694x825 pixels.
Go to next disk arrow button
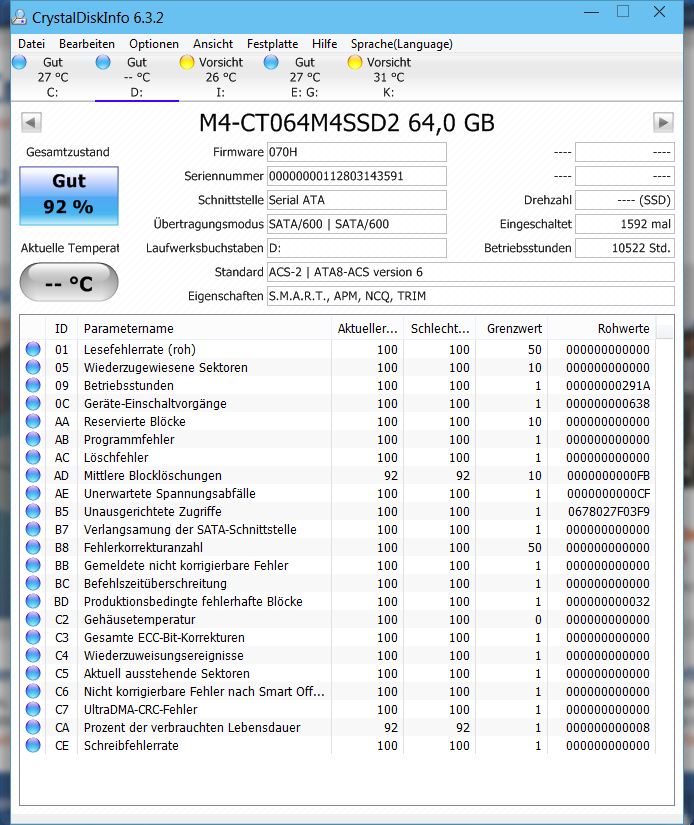(663, 123)
